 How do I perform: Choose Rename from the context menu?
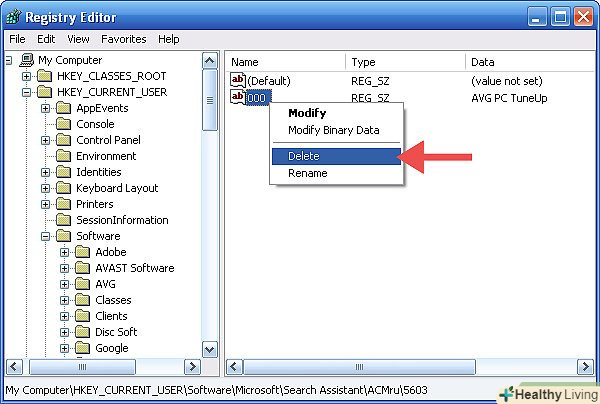coord(336,173)
